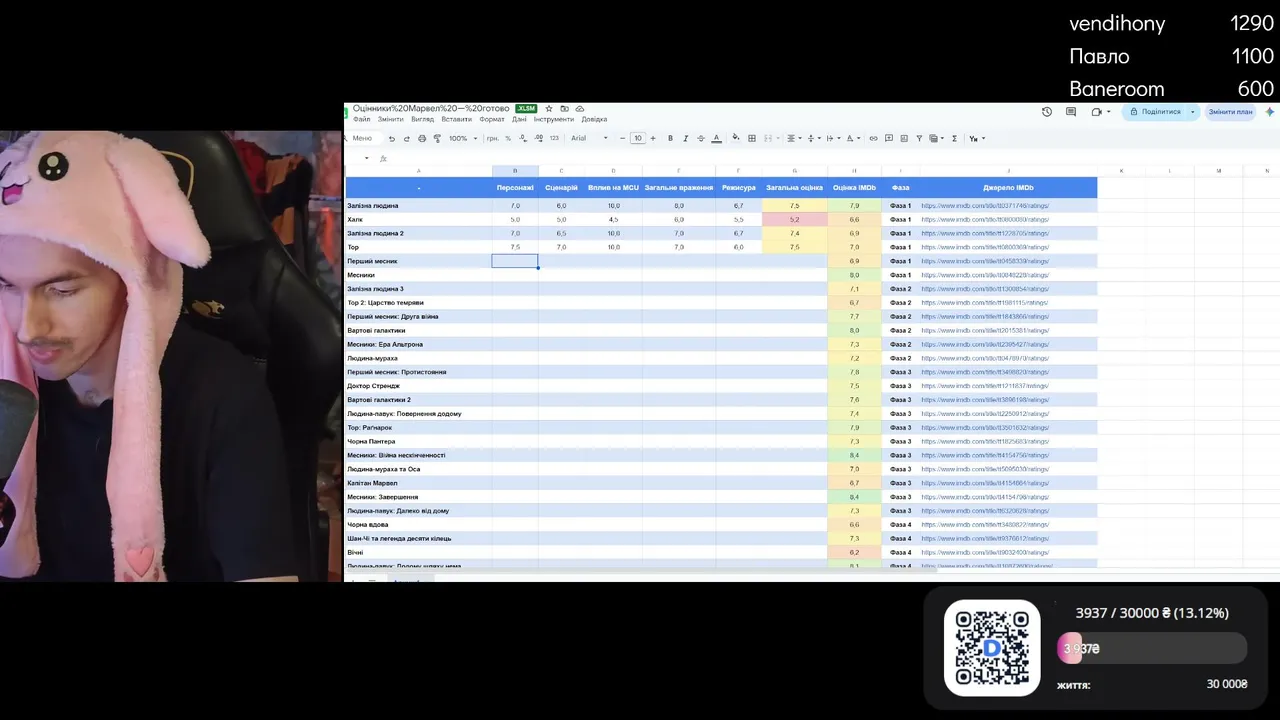
Task: Open the zoom 100% dropdown
Action: (x=461, y=138)
